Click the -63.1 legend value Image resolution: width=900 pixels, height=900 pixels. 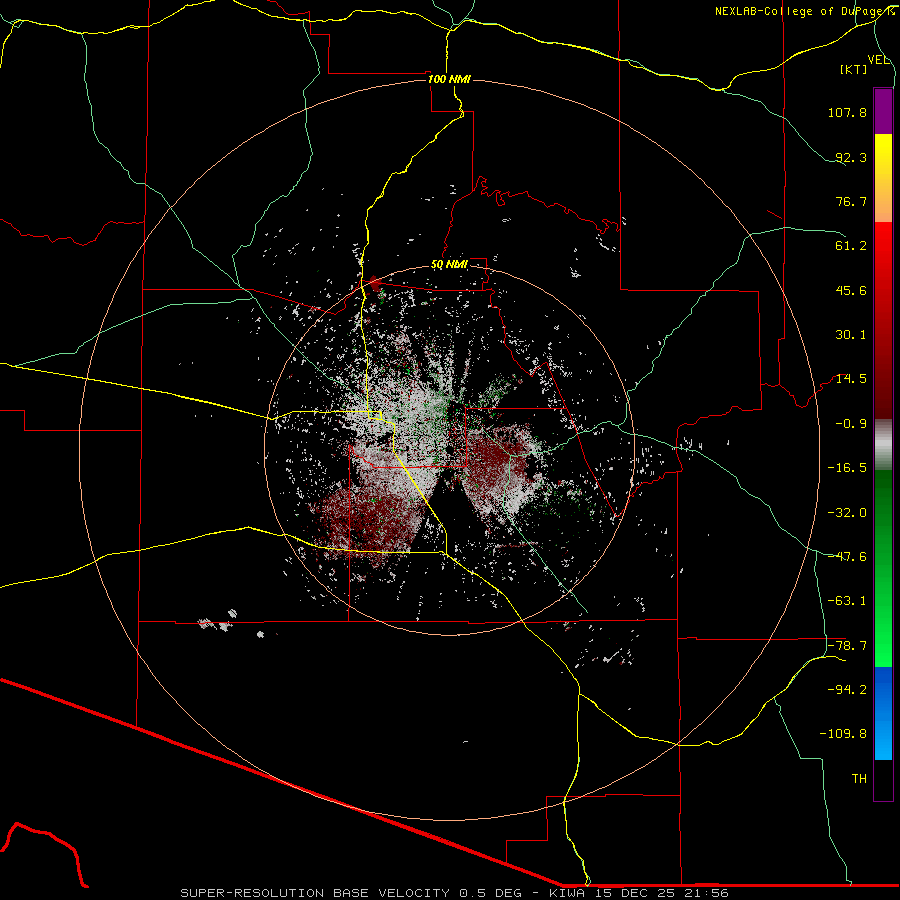pyautogui.click(x=847, y=601)
